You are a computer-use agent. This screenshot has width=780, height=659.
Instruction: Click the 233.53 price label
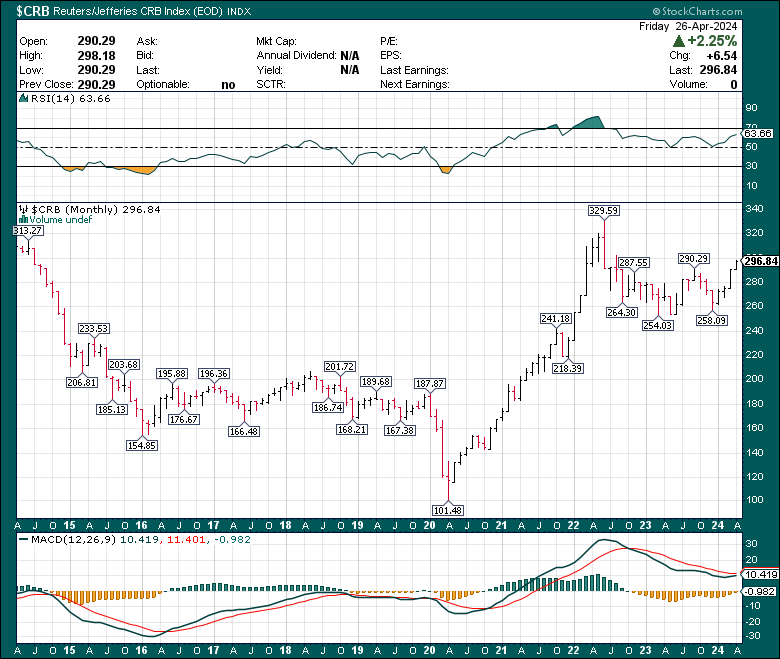[x=94, y=329]
